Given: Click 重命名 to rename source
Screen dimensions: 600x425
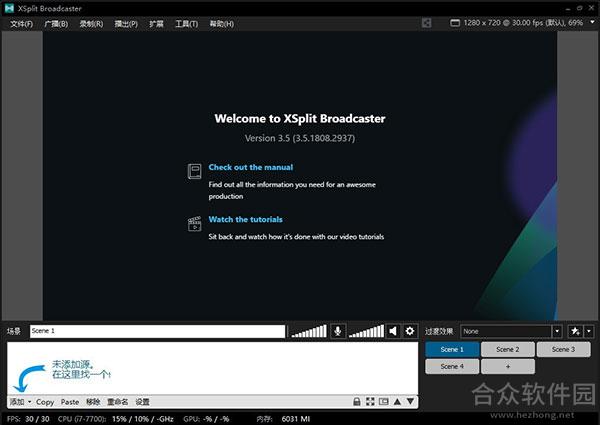Looking at the screenshot, I should 117,402.
